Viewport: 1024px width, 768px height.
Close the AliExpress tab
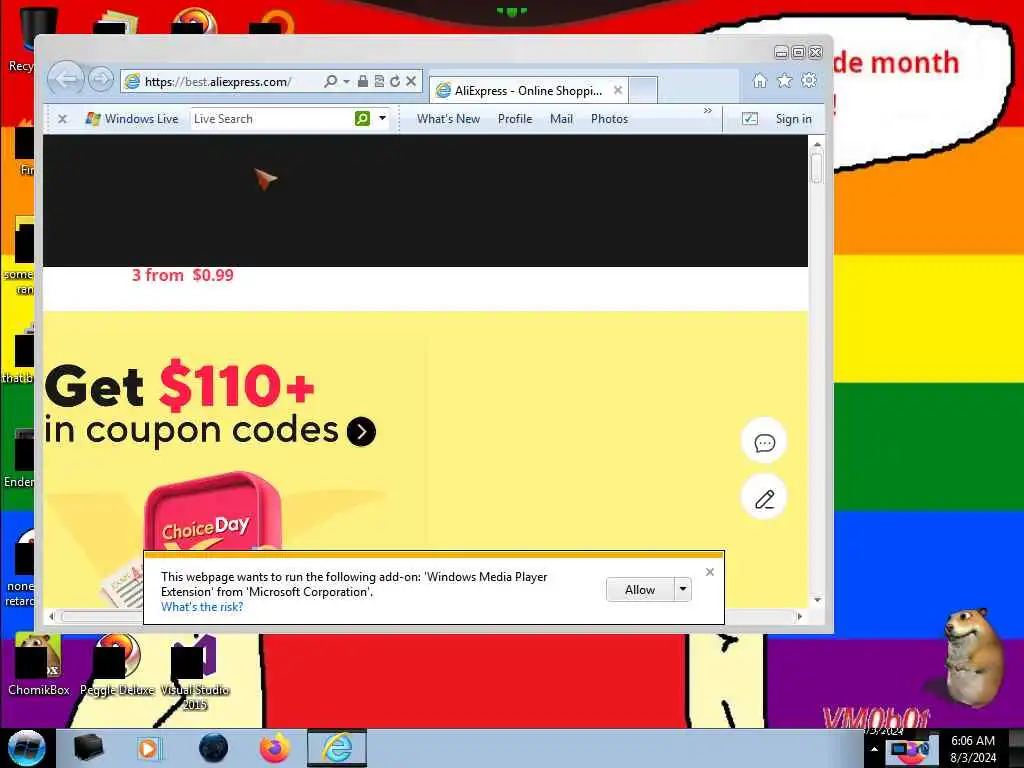[x=618, y=90]
